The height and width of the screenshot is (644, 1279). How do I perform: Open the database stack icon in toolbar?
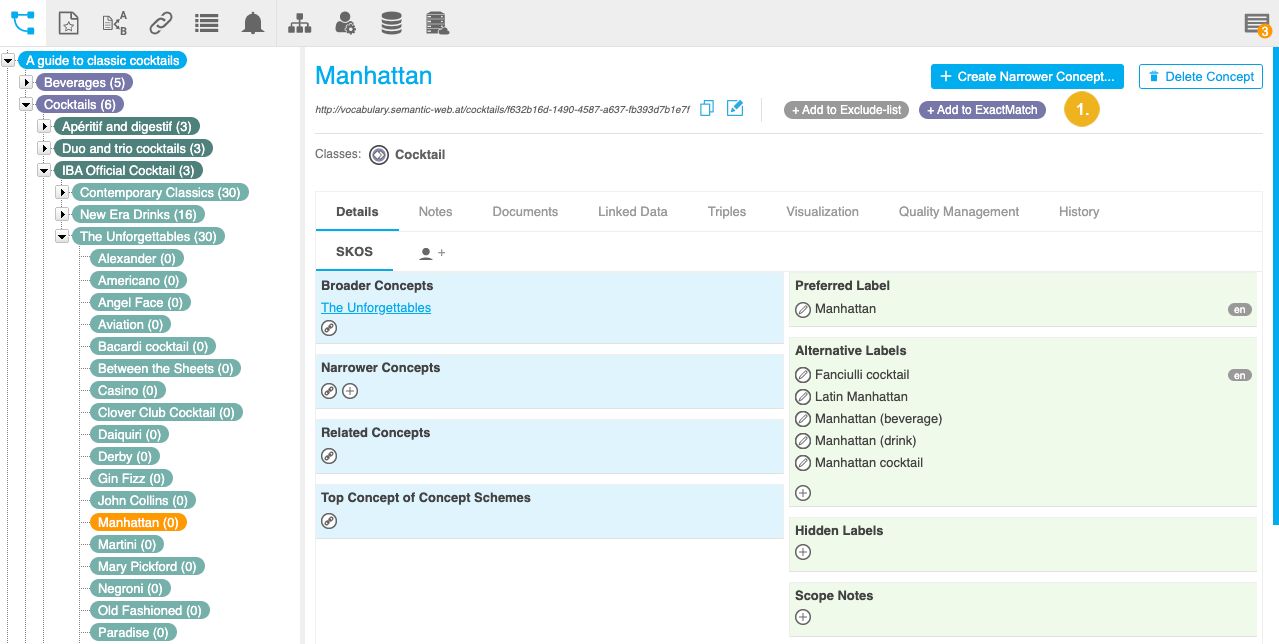(x=391, y=23)
